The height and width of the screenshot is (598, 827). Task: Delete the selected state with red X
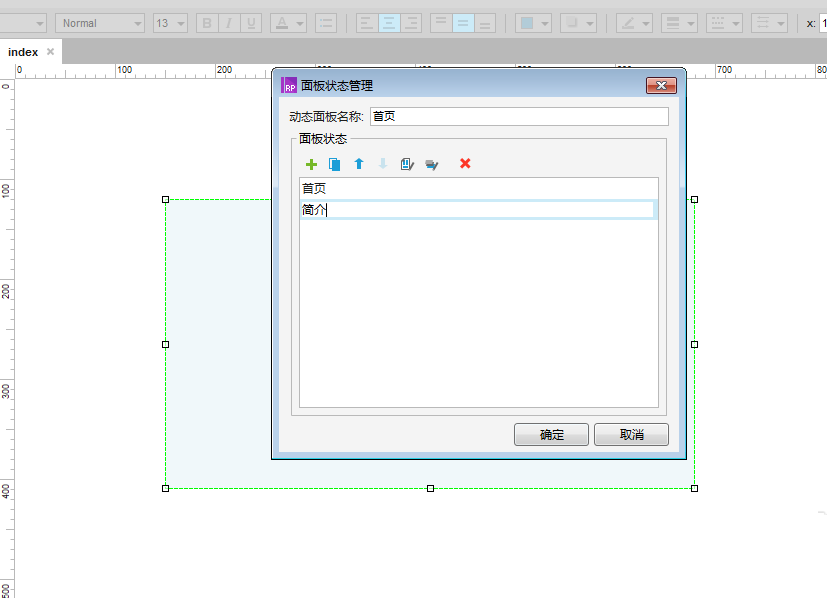coord(465,163)
